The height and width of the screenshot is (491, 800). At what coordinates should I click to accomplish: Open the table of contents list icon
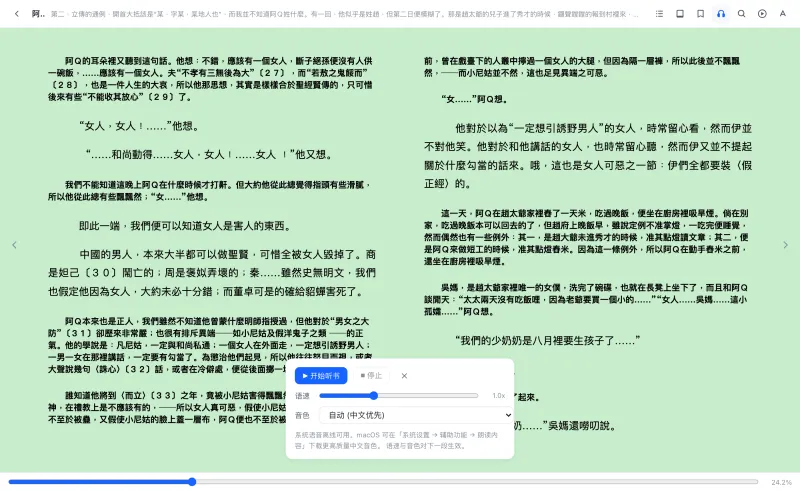[x=659, y=14]
